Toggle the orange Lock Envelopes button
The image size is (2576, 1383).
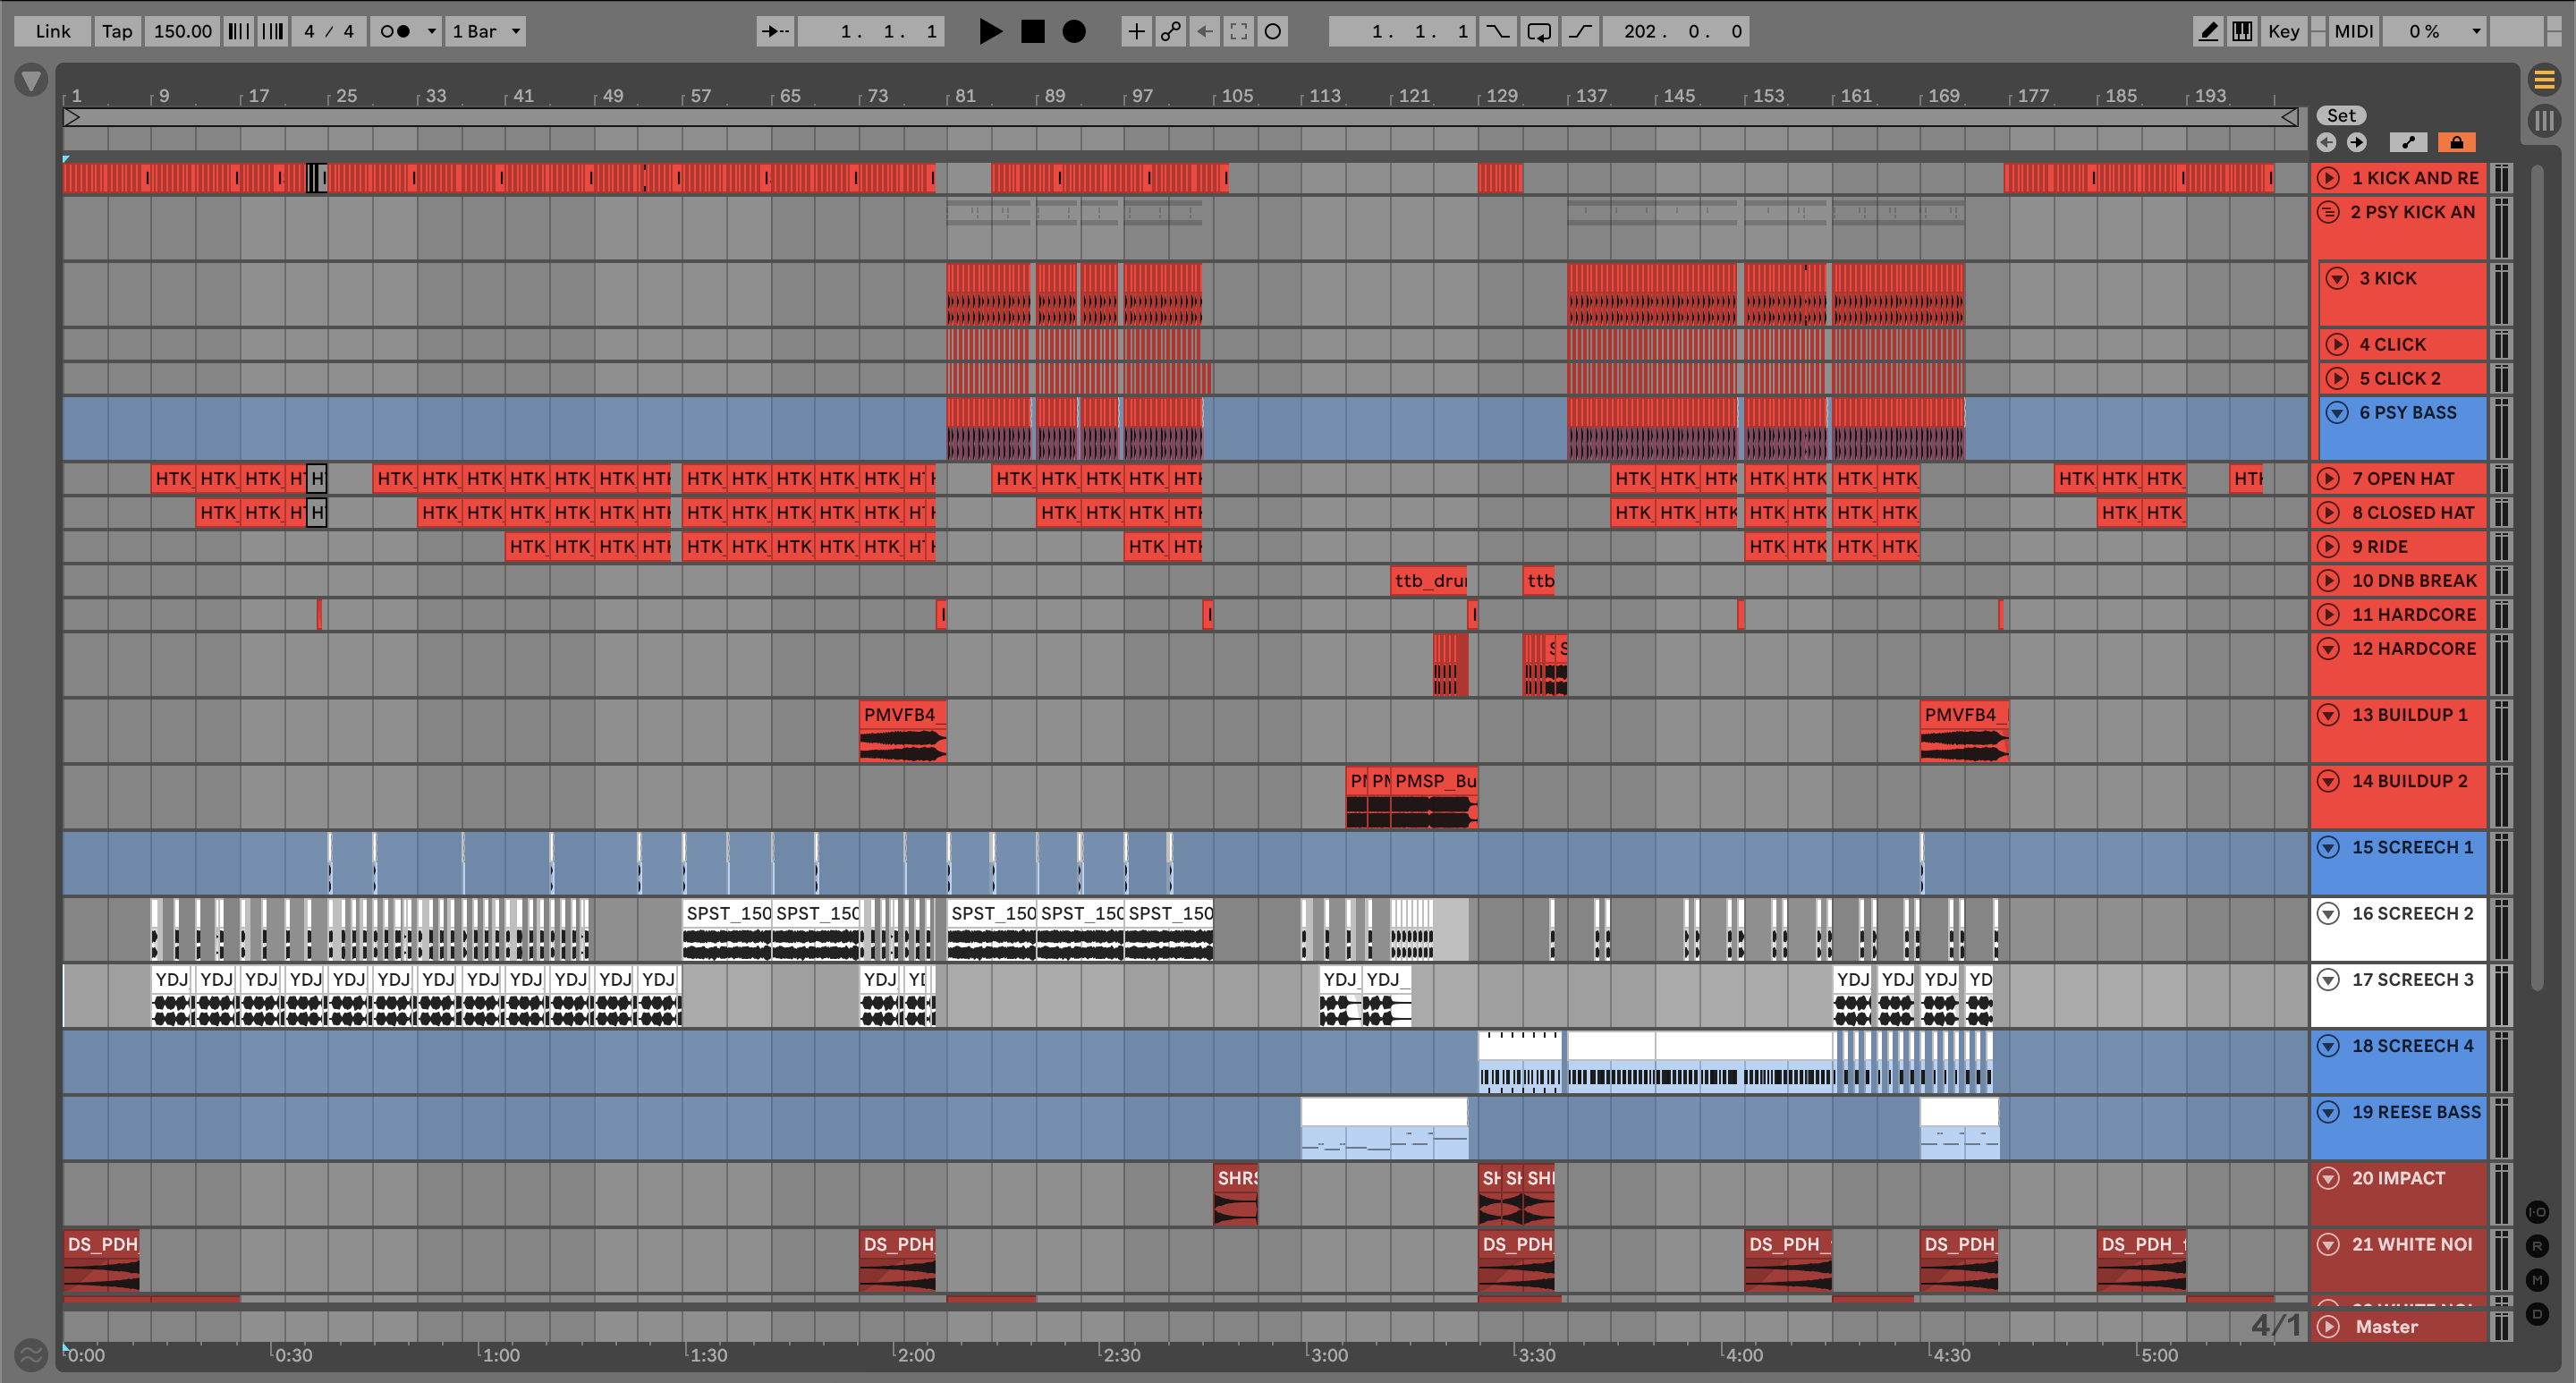coord(2456,142)
